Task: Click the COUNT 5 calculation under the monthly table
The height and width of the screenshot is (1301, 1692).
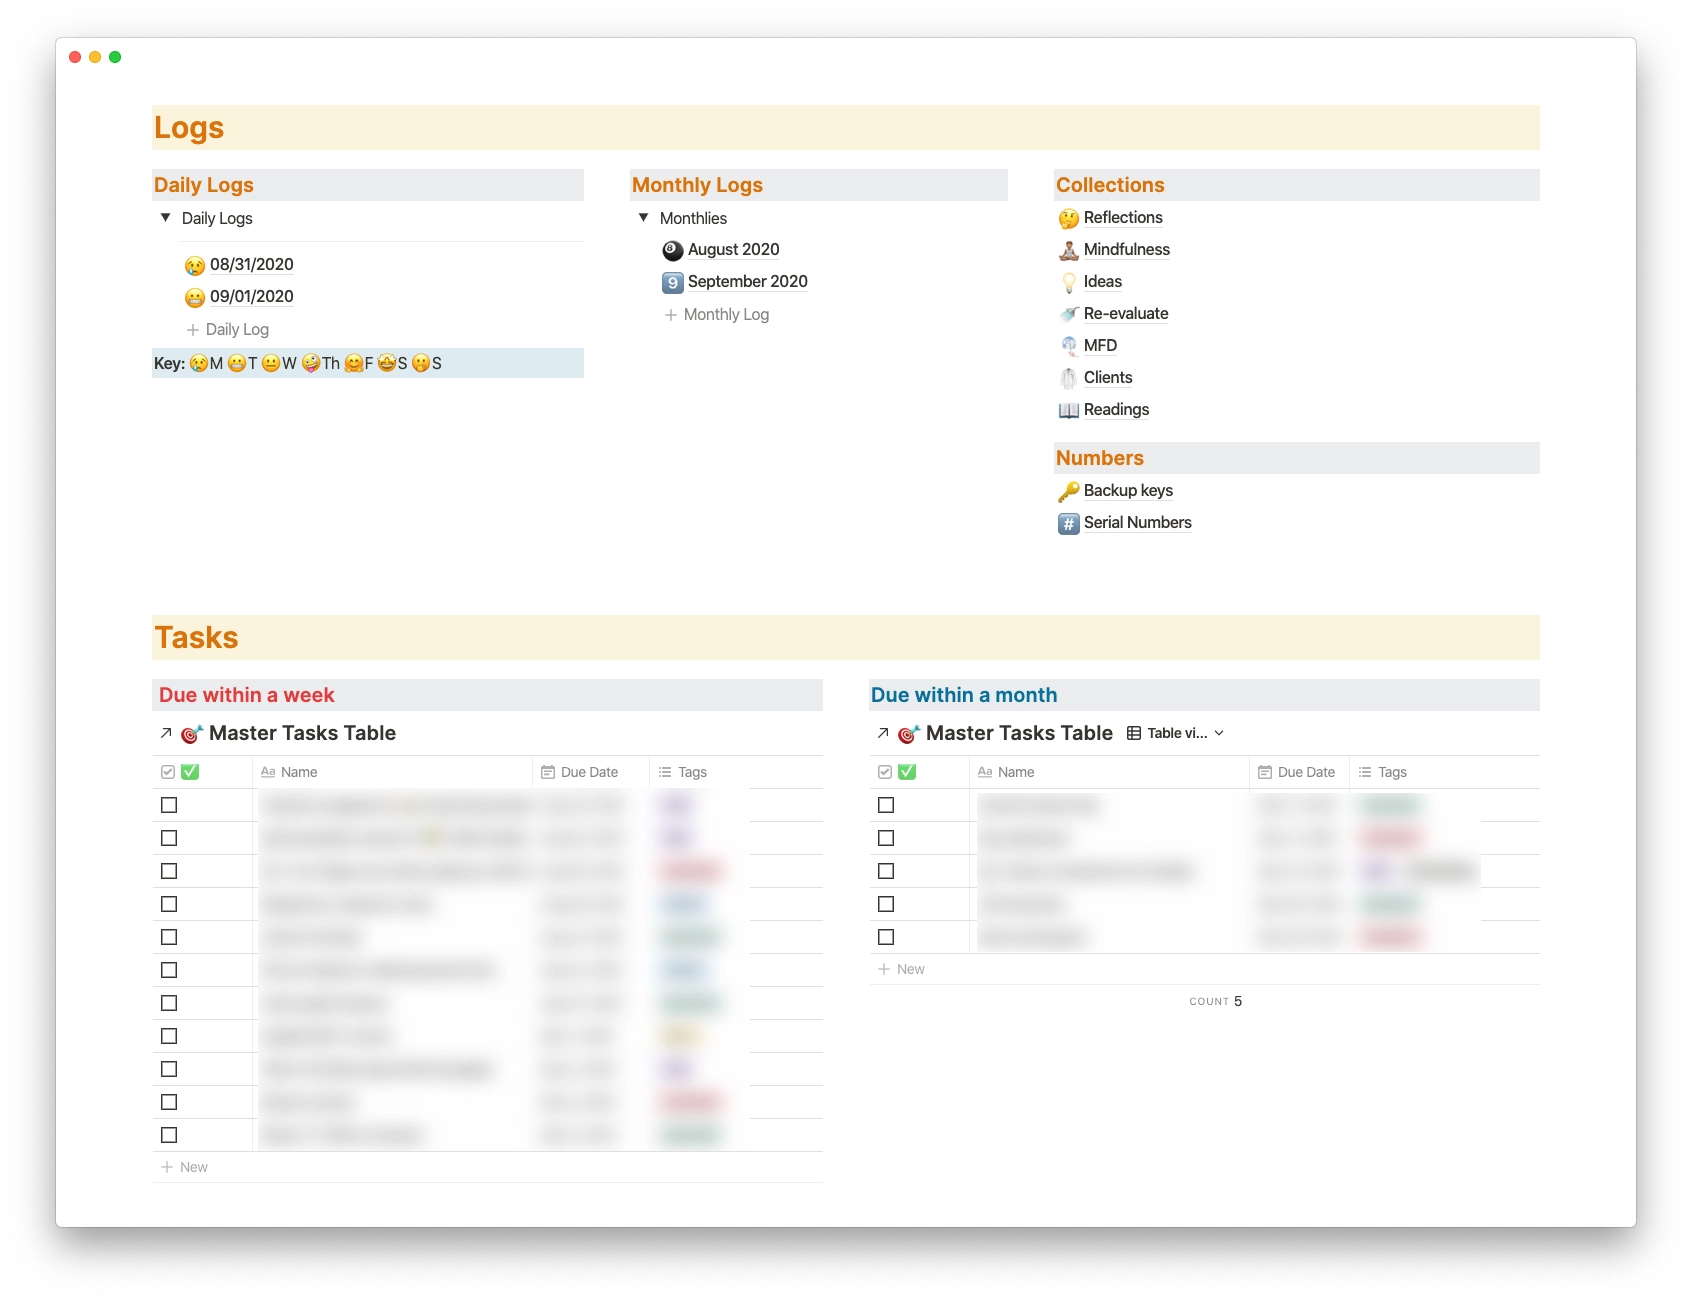Action: tap(1216, 1001)
